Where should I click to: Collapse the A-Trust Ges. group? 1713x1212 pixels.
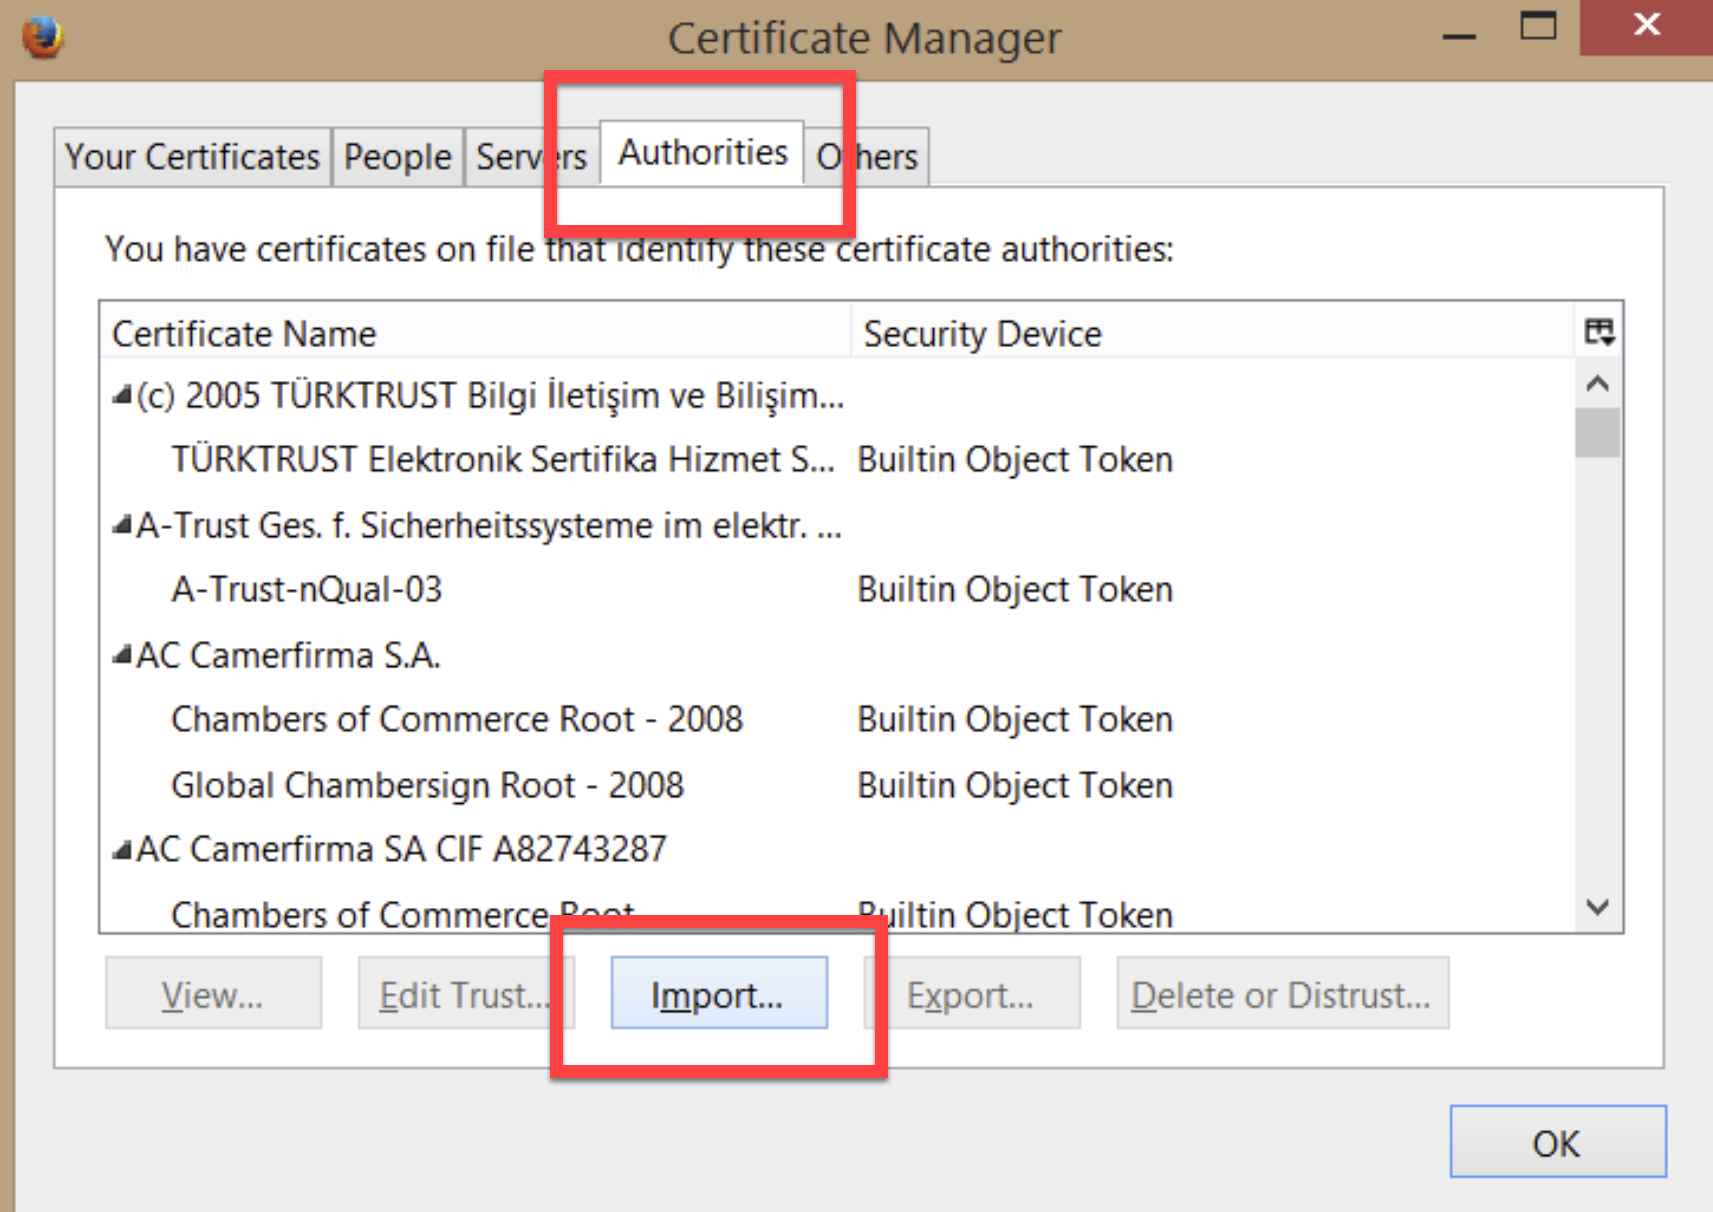[122, 525]
